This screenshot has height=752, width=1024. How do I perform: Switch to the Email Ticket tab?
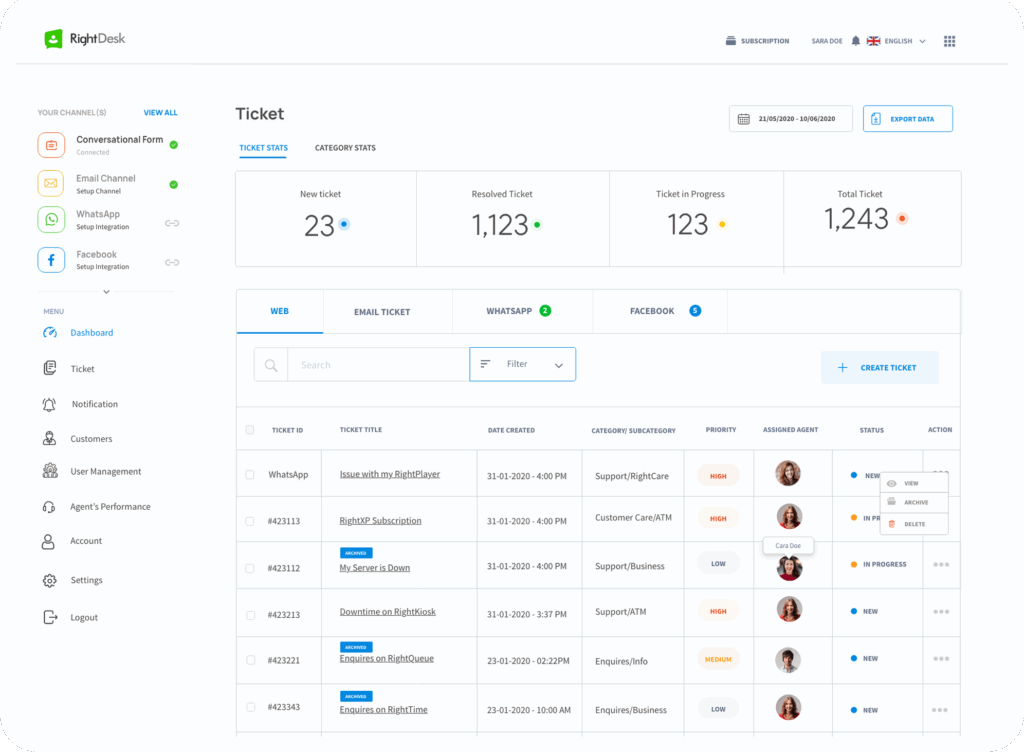(x=382, y=312)
